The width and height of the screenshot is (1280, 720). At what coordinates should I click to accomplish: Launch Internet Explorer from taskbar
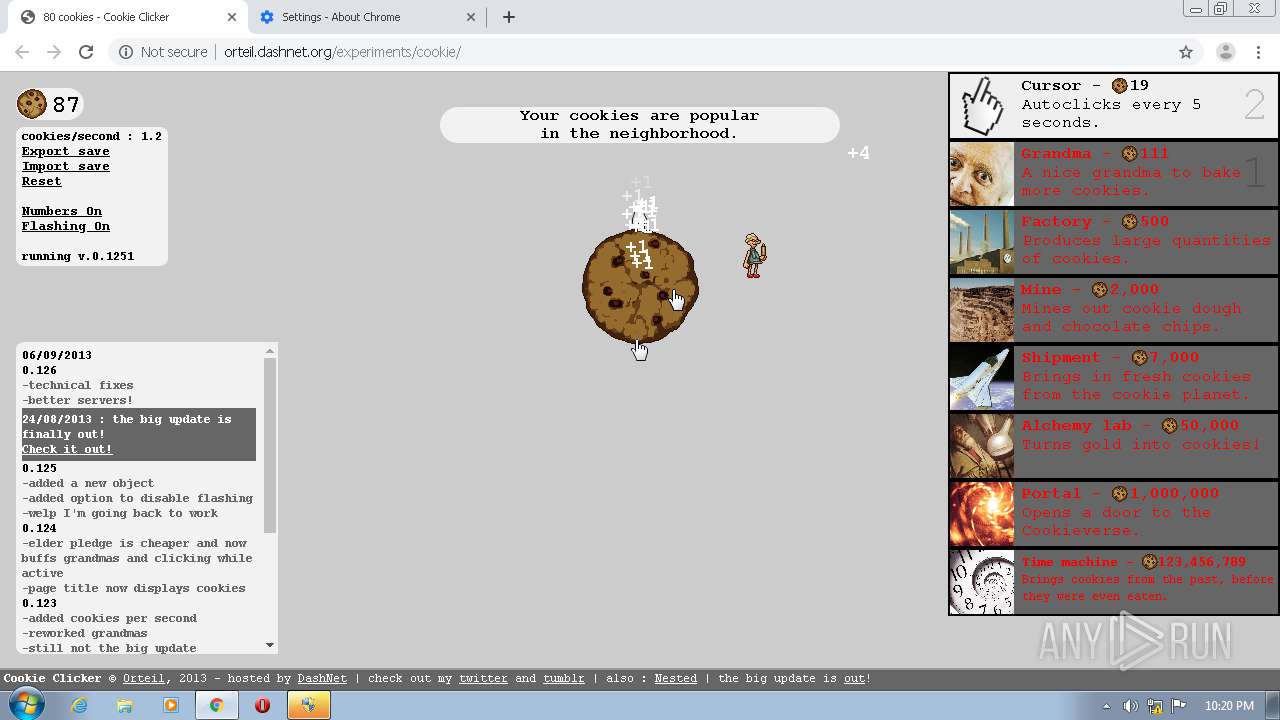point(79,705)
